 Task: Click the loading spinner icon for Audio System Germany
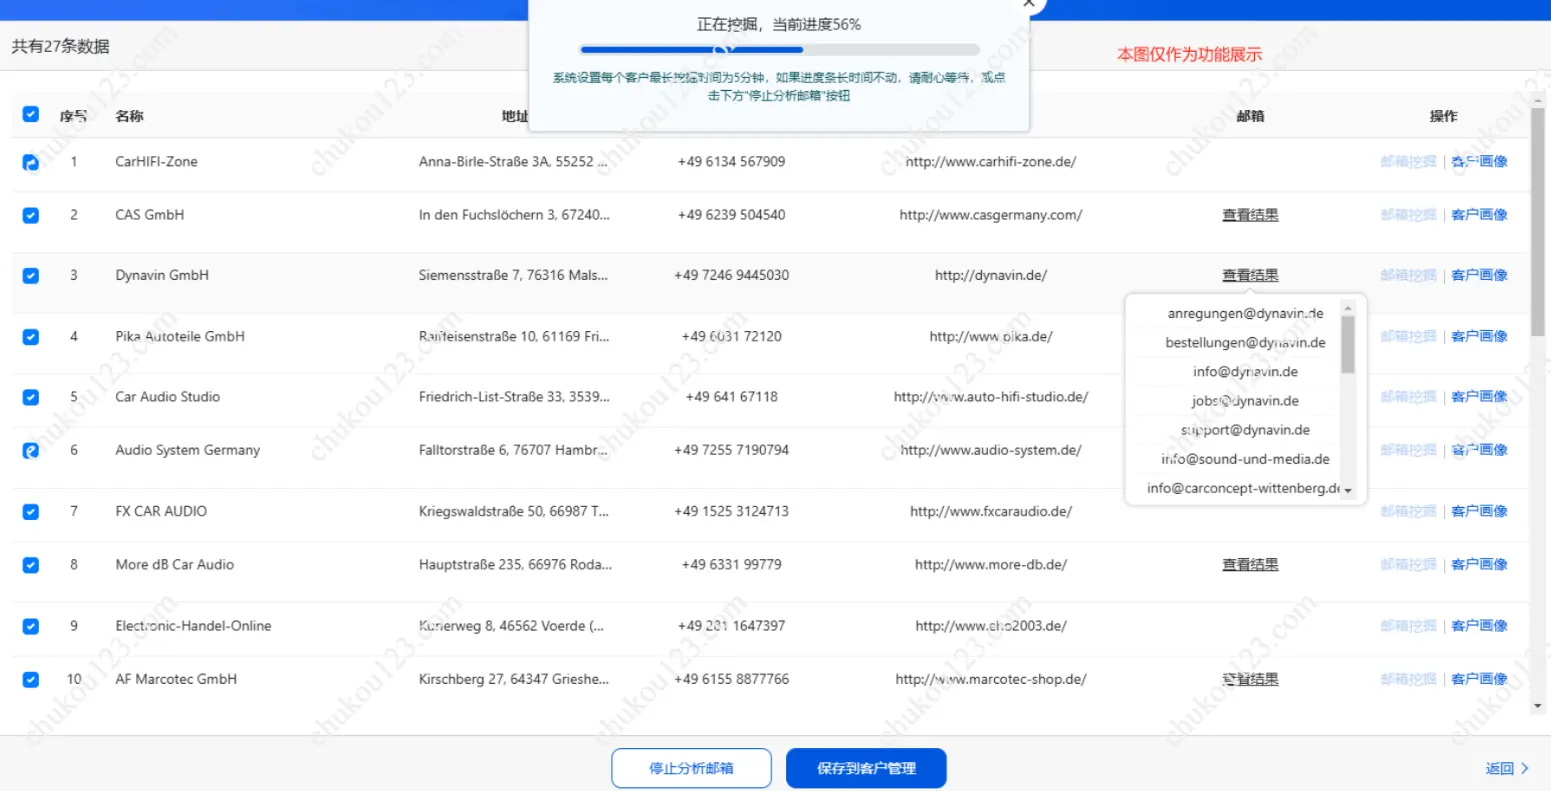(31, 451)
